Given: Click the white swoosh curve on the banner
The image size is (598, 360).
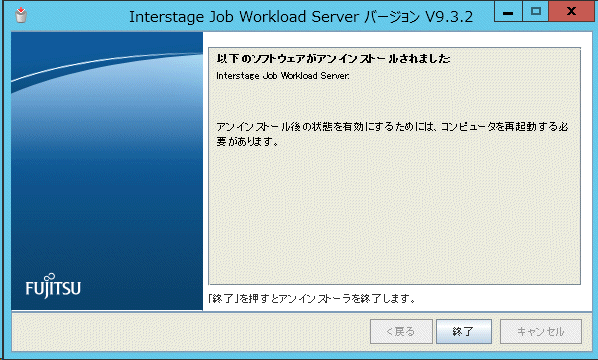Looking at the screenshot, I should (x=107, y=68).
